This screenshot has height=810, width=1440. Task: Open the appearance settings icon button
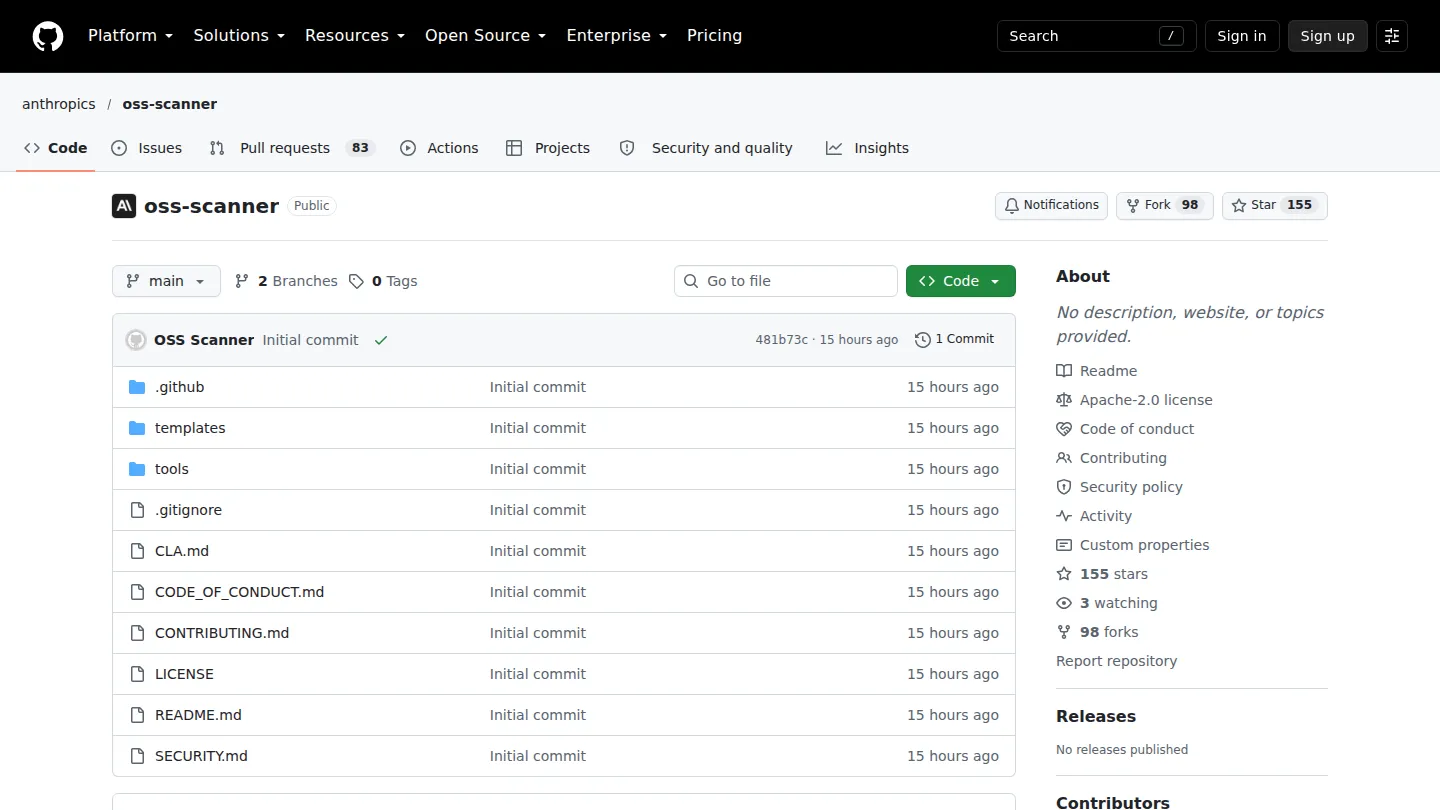tap(1392, 36)
